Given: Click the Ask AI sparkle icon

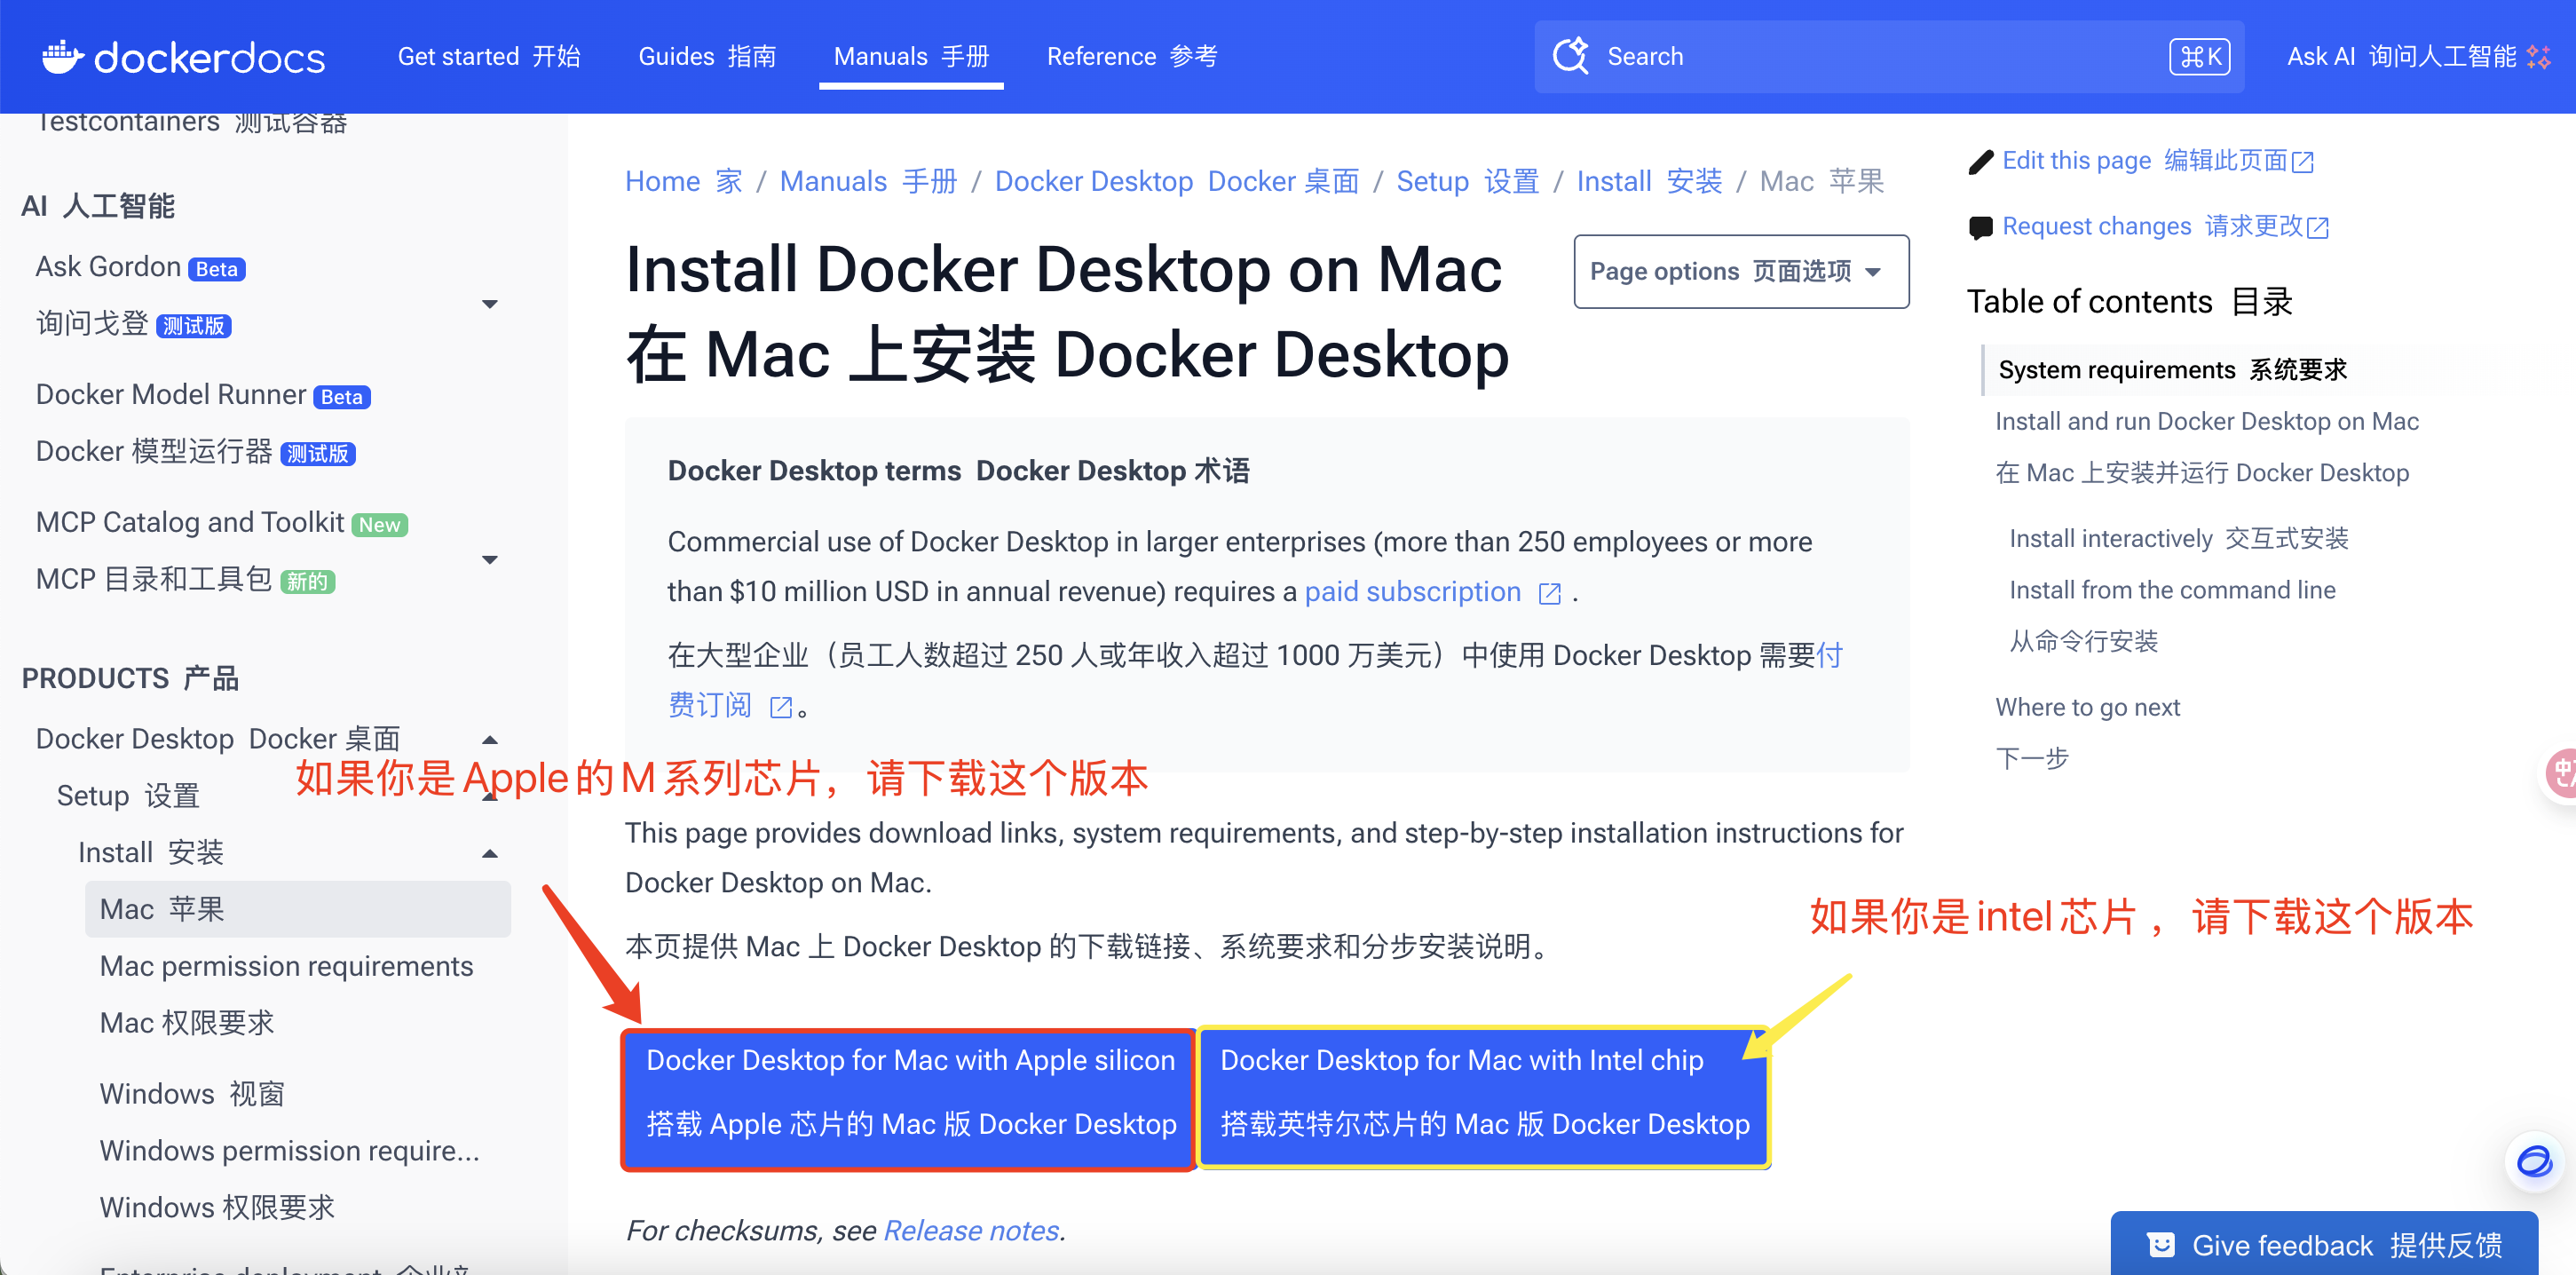Looking at the screenshot, I should [x=2538, y=56].
